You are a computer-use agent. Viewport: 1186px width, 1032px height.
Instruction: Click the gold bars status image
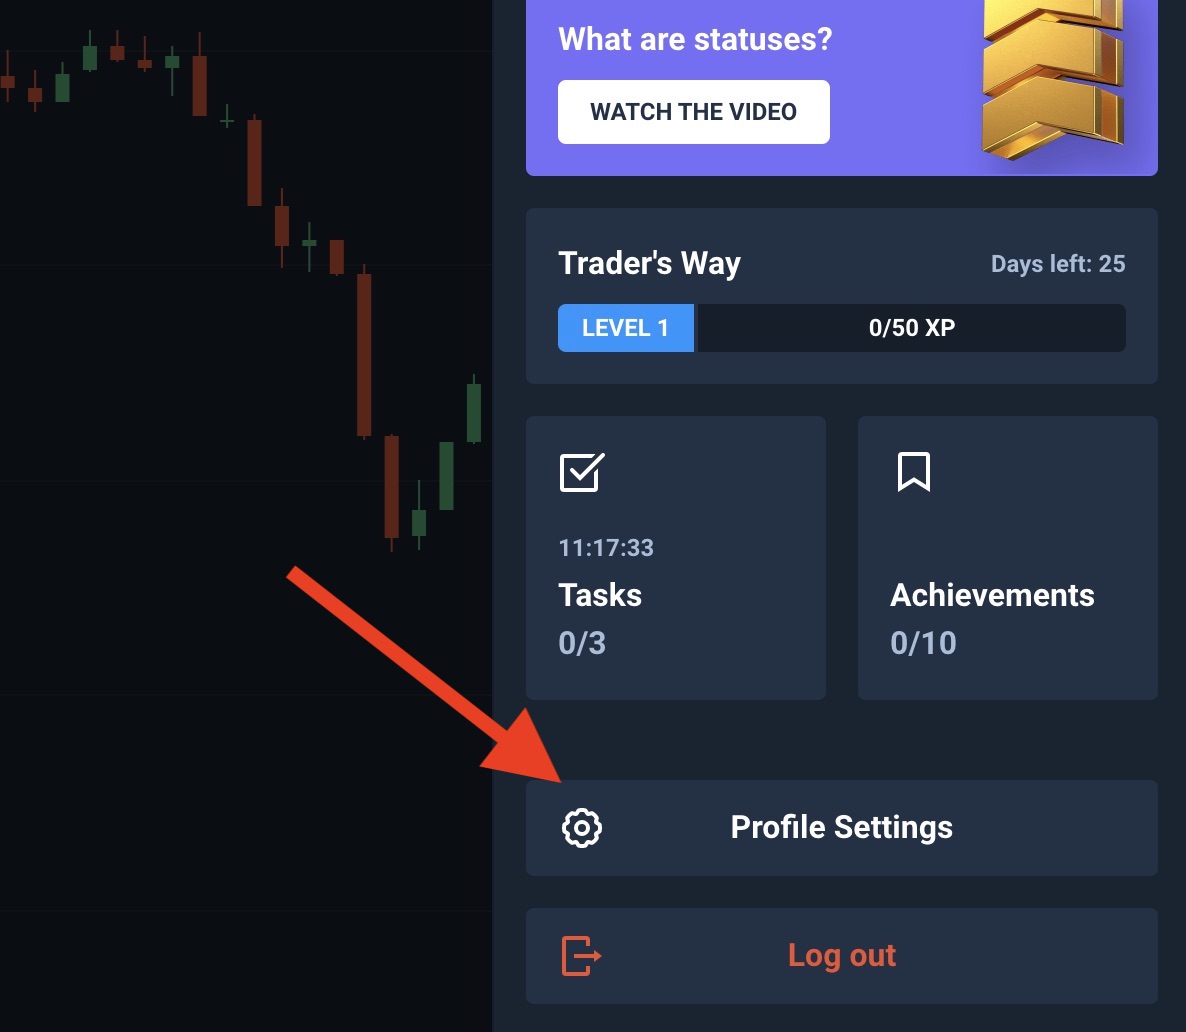pyautogui.click(x=1050, y=80)
